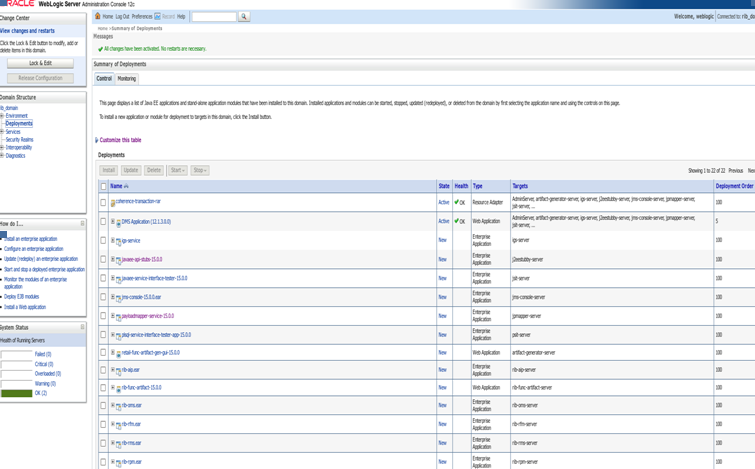755x469 pixels.
Task: Open Deploy EJB modules help link
Action: click(22, 297)
